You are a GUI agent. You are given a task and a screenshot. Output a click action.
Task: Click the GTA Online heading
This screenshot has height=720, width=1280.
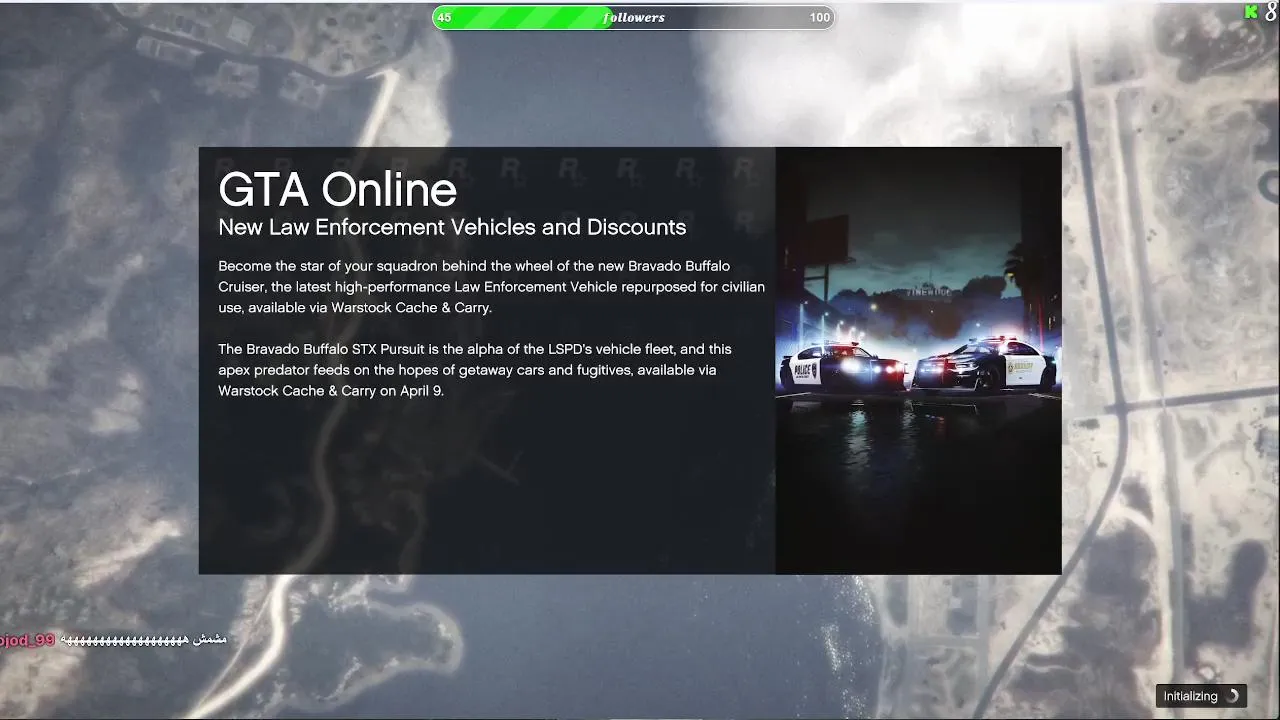(x=337, y=190)
